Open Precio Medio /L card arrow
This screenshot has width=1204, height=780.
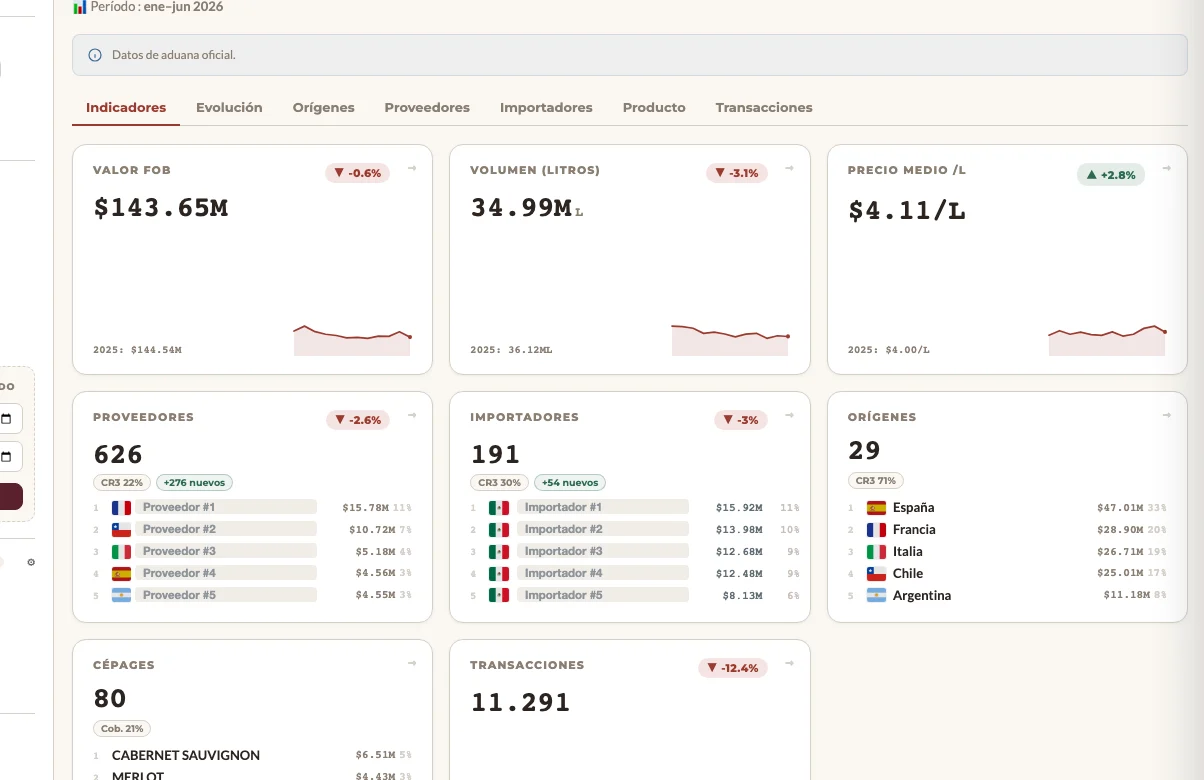1166,169
